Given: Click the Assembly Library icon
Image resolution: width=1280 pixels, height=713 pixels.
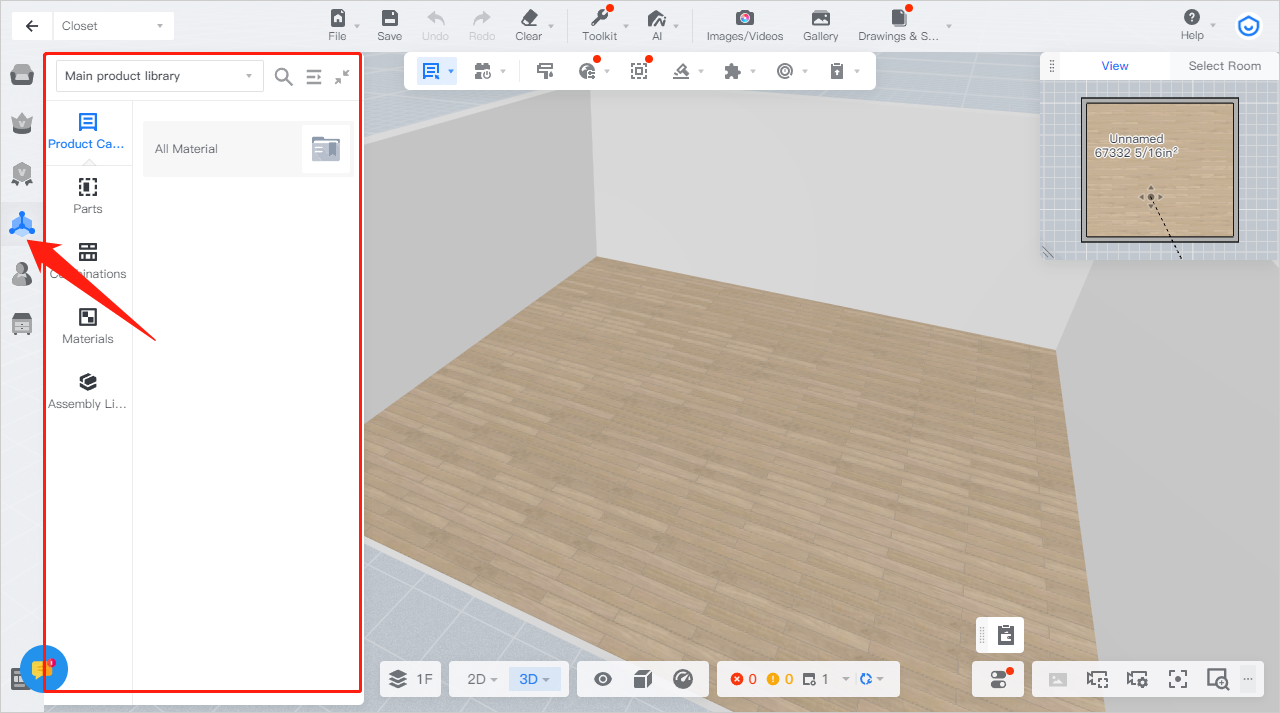Looking at the screenshot, I should coord(88,383).
